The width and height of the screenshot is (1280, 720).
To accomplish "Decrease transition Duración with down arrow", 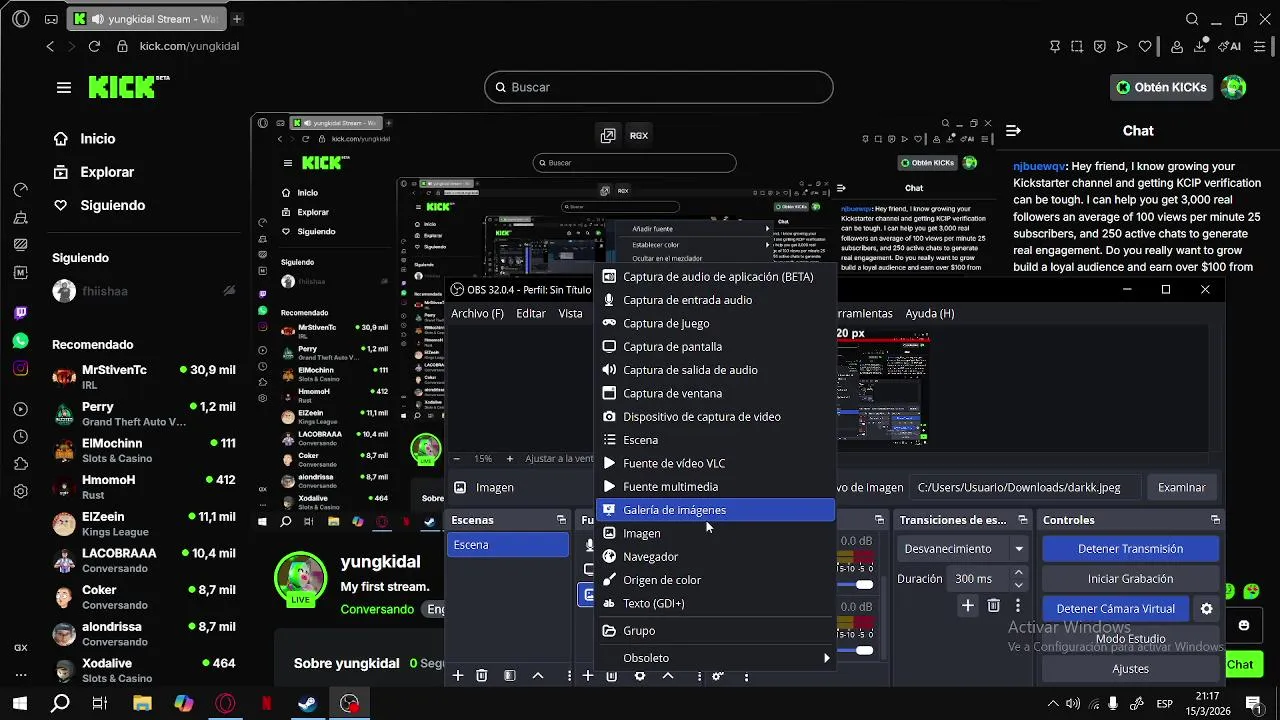I will pyautogui.click(x=1019, y=585).
